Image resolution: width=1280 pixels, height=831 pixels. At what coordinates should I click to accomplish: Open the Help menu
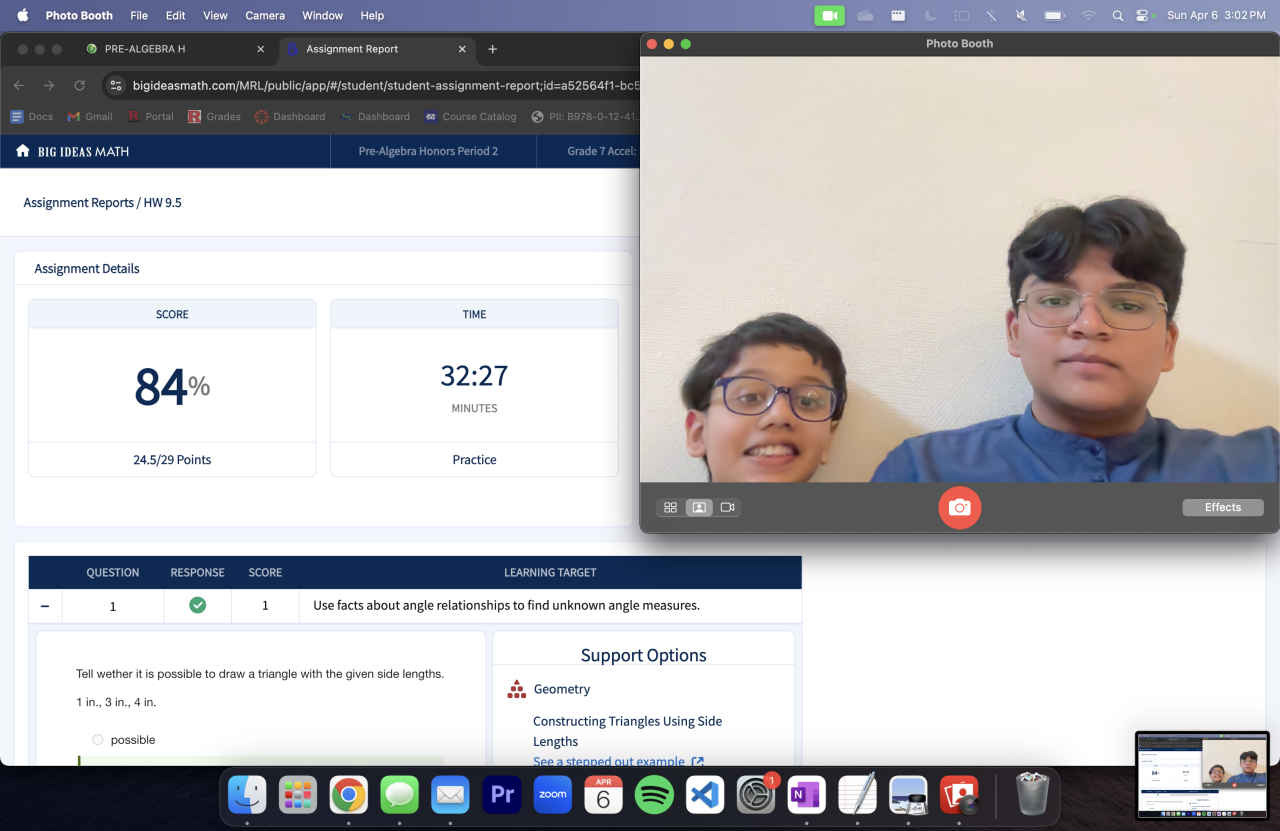tap(372, 16)
